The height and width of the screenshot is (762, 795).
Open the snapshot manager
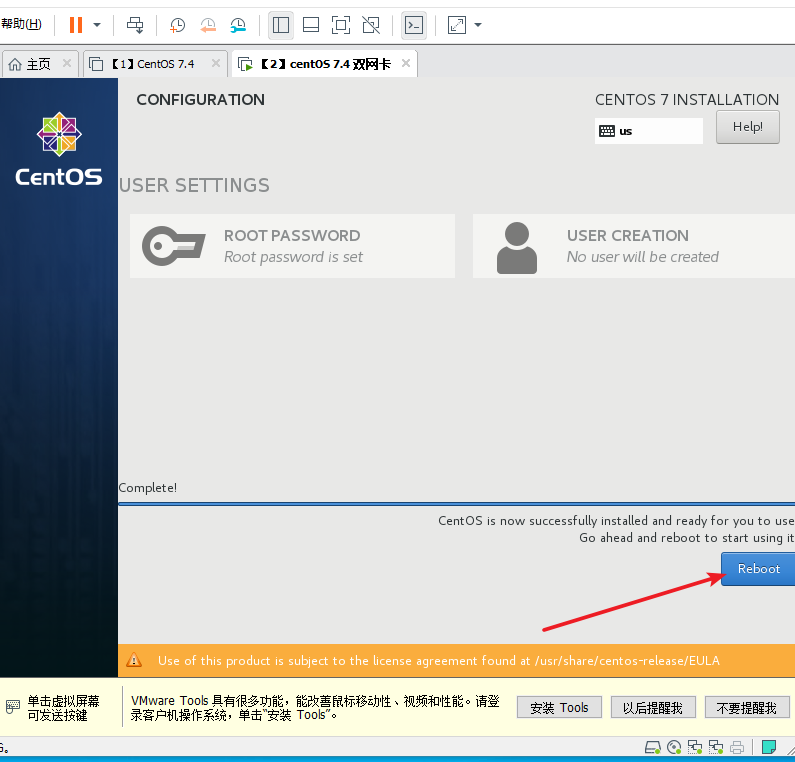click(238, 25)
